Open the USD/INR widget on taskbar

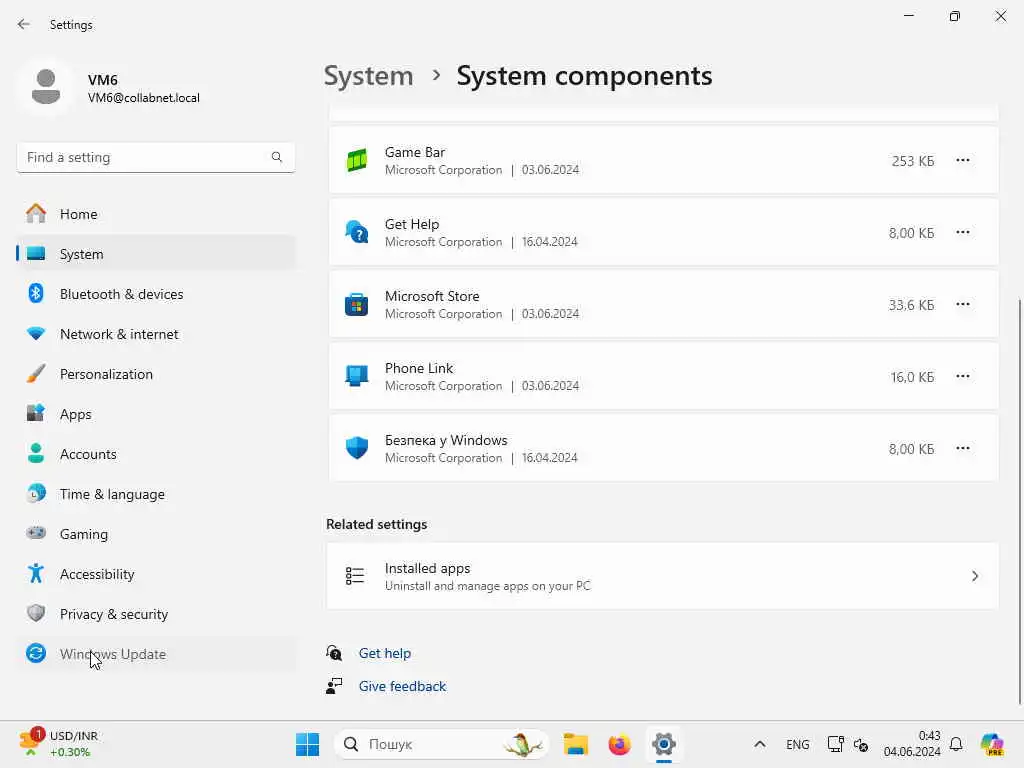(59, 744)
